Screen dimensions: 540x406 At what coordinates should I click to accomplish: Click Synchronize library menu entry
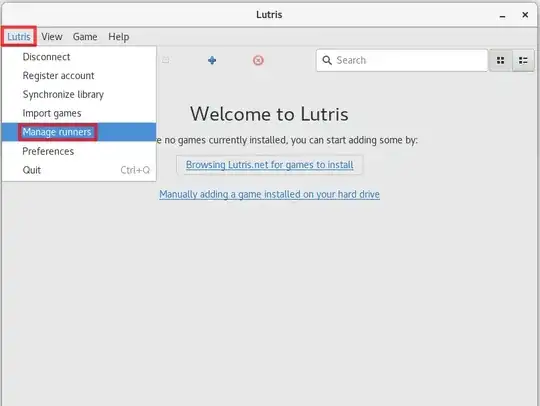[79, 94]
